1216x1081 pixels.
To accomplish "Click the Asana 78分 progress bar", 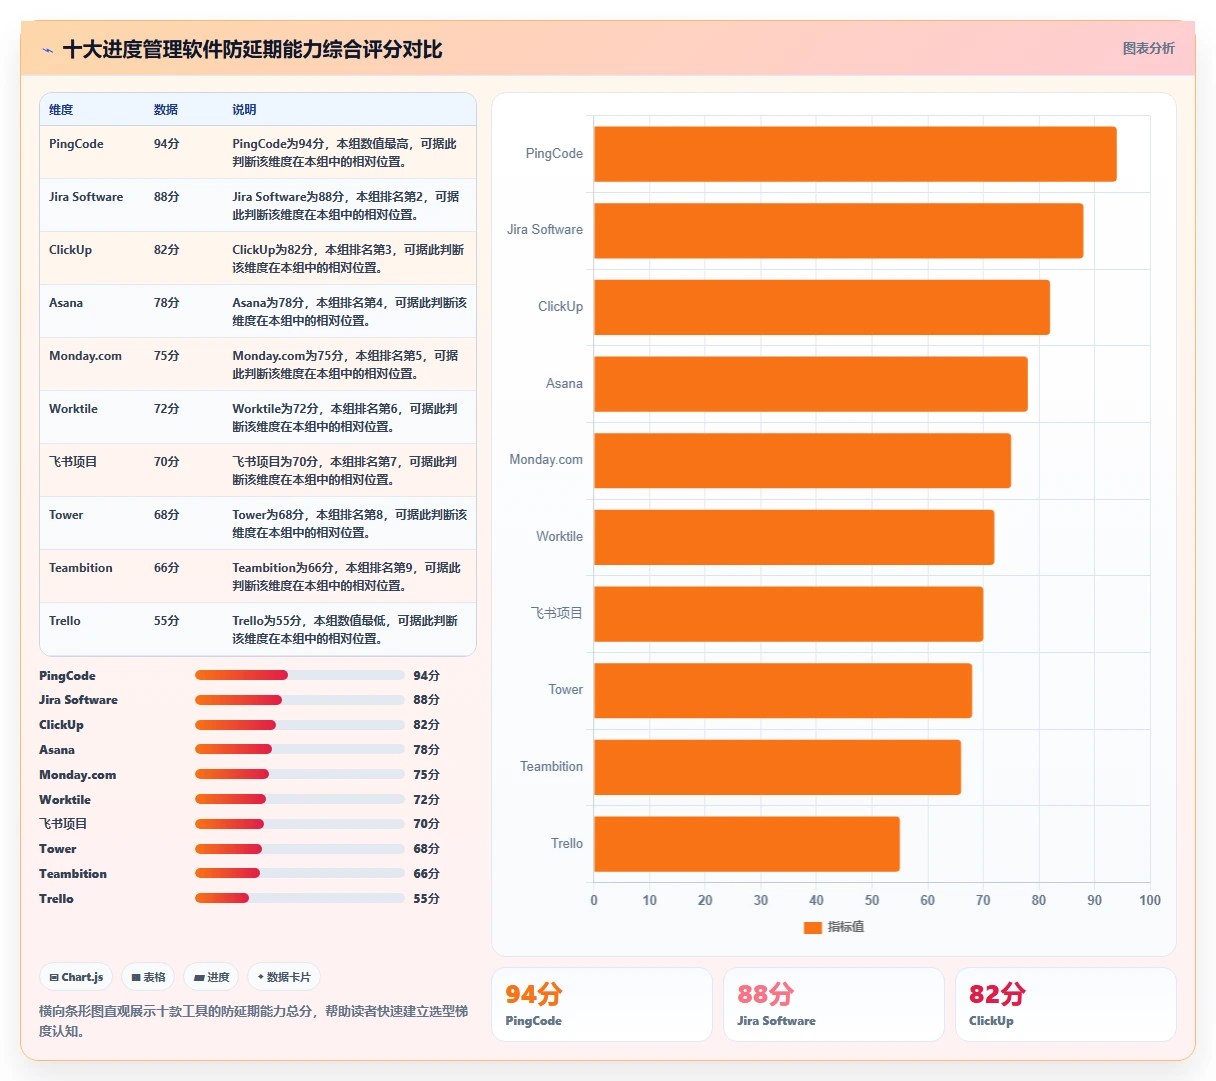I will (300, 749).
